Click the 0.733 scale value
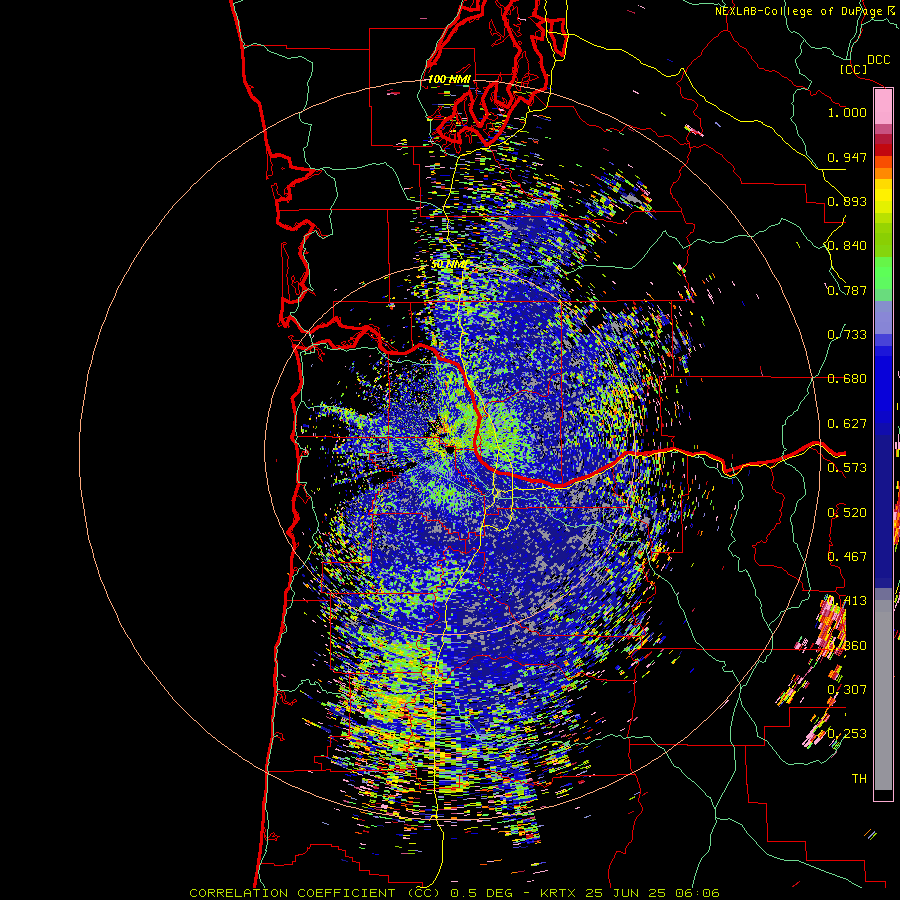The height and width of the screenshot is (900, 900). 847,335
